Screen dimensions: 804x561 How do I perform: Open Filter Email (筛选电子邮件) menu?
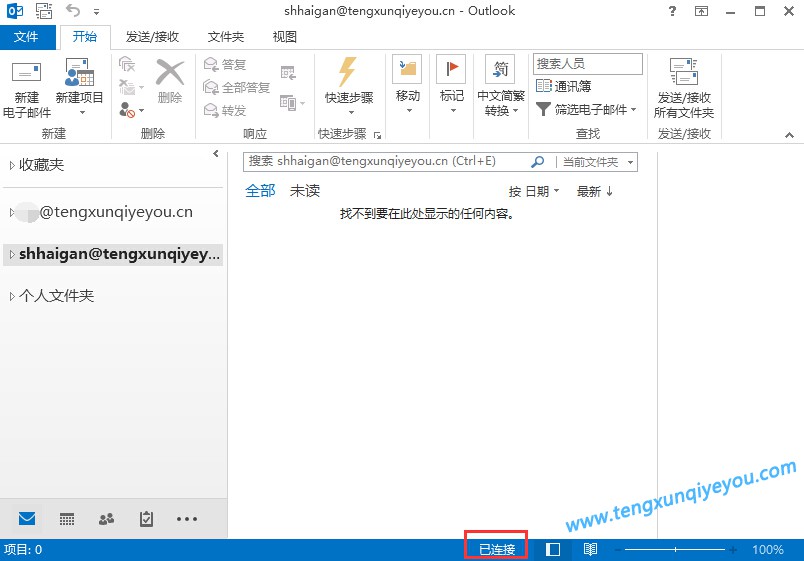[x=586, y=109]
